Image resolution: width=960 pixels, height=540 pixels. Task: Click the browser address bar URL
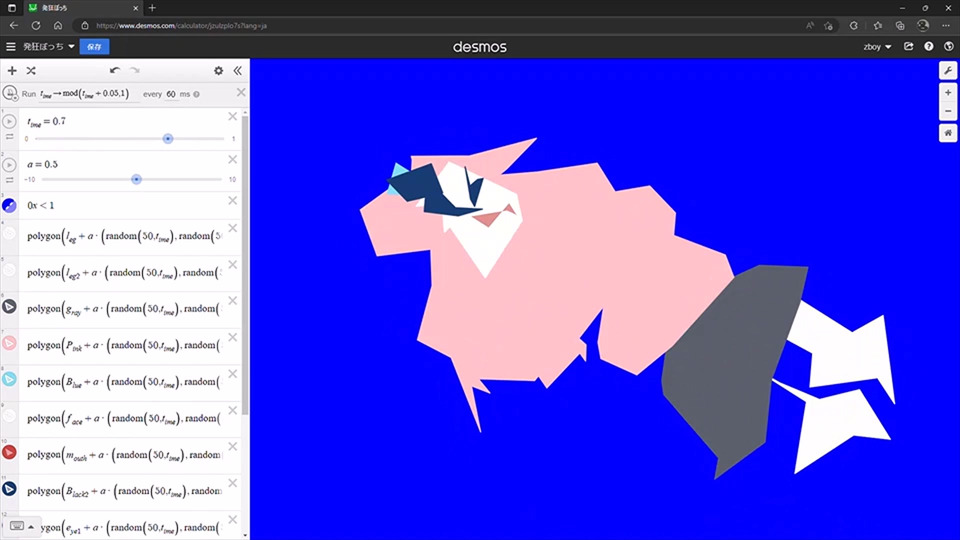(181, 26)
